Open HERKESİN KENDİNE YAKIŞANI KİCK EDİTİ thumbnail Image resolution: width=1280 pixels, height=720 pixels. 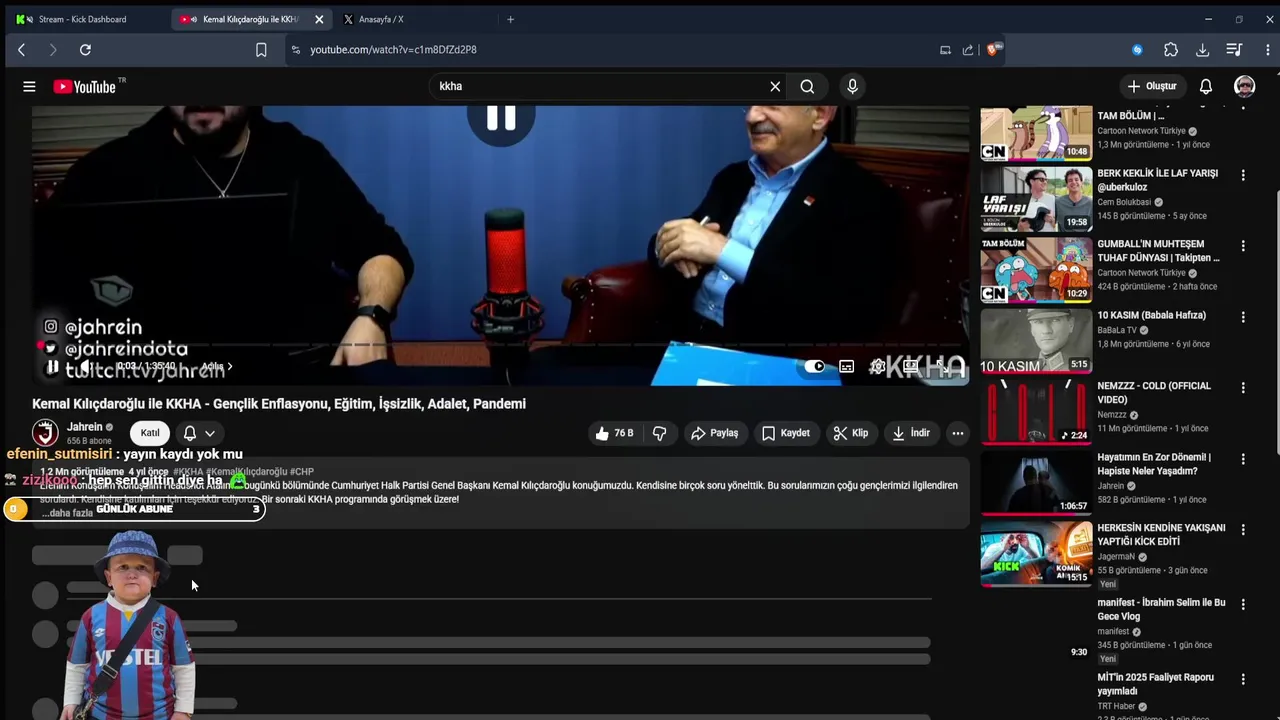tap(1036, 553)
